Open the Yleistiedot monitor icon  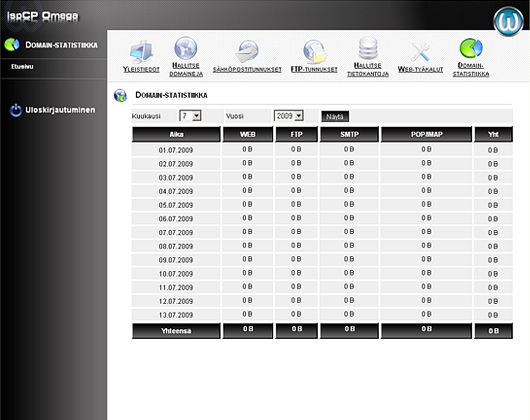click(141, 52)
